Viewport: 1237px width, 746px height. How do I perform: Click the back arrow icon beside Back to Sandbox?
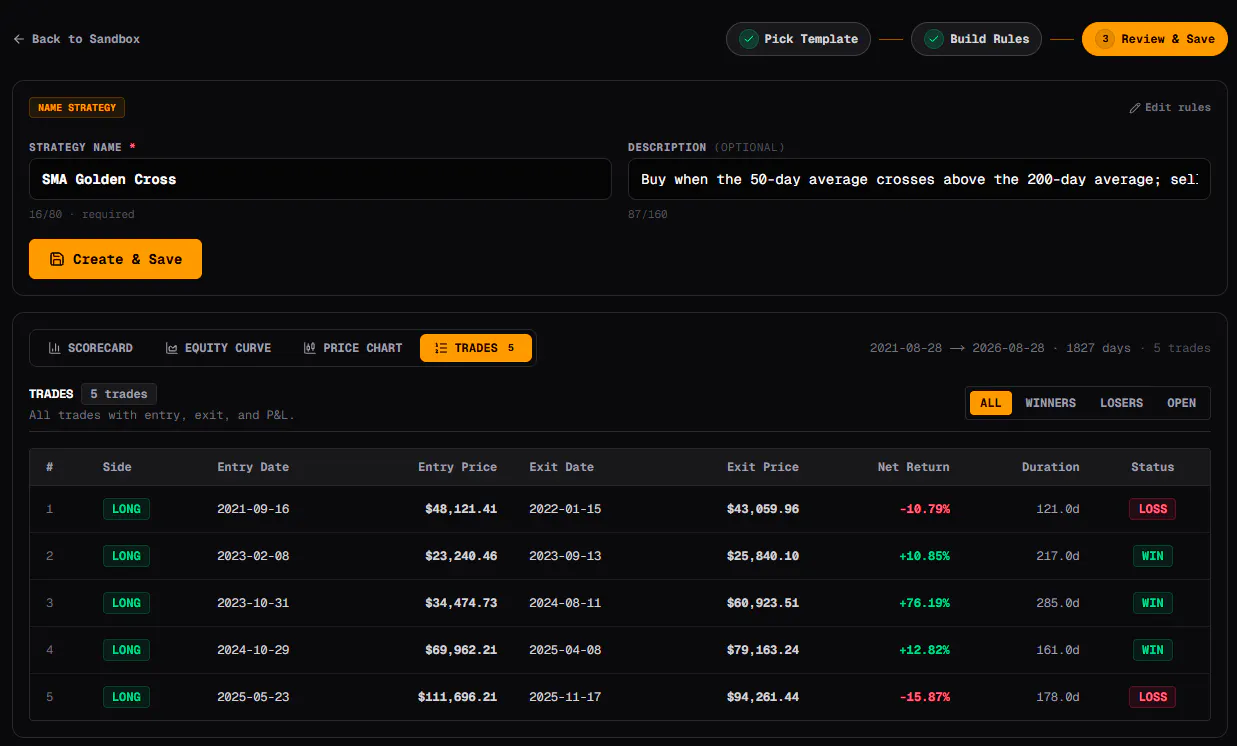18,39
